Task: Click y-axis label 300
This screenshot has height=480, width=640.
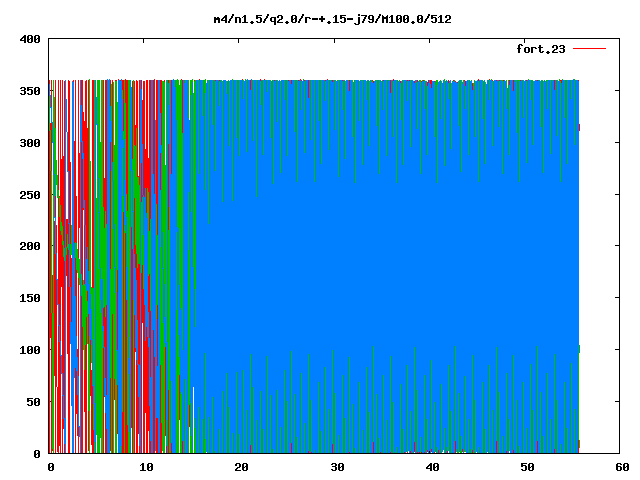Action: pyautogui.click(x=30, y=143)
